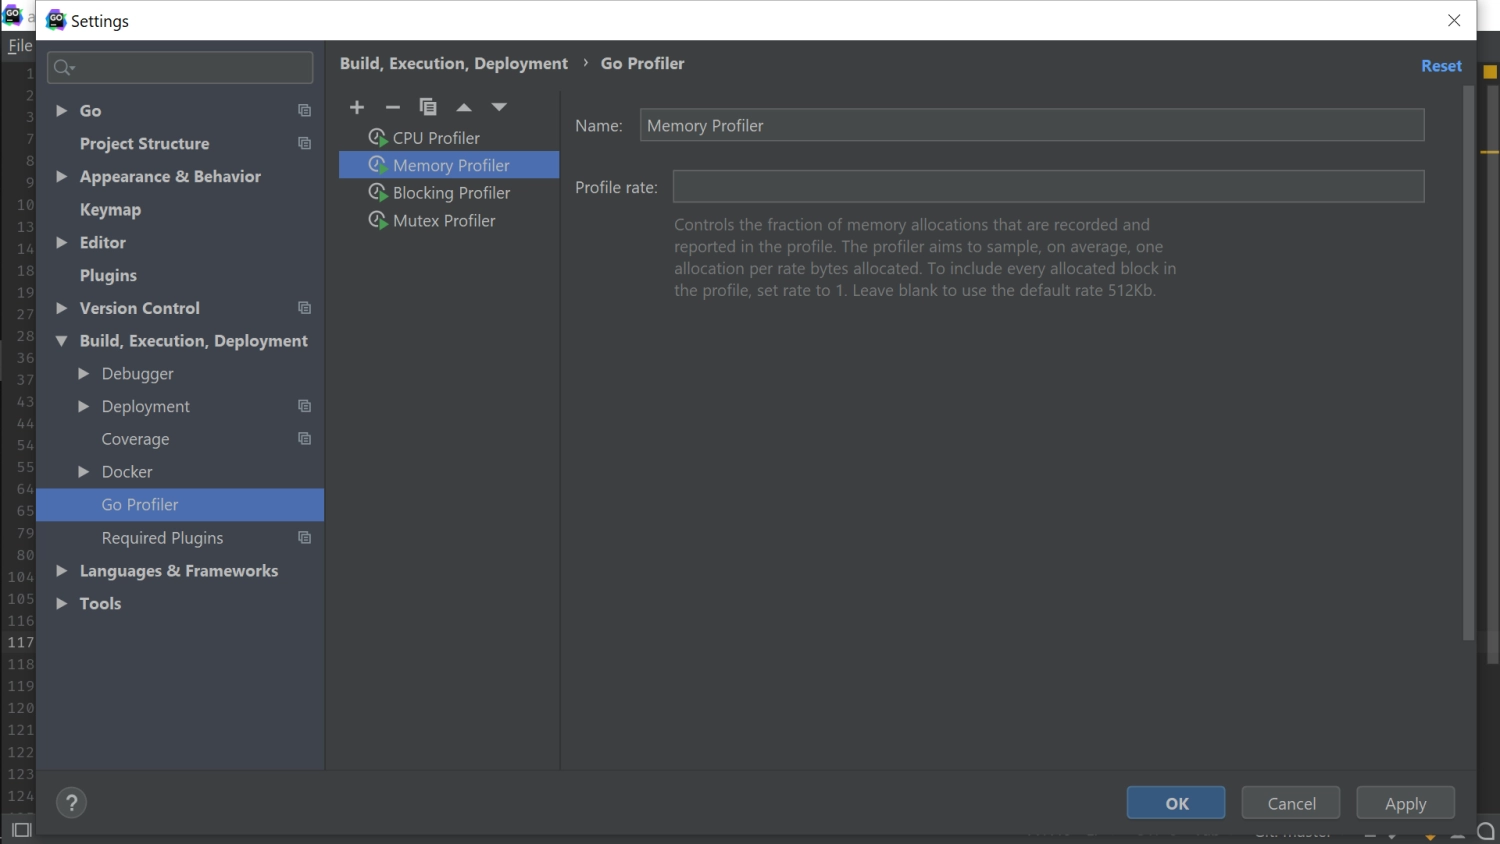Image resolution: width=1500 pixels, height=844 pixels.
Task: Click project-level icon next to Required Plugins
Action: pos(305,538)
